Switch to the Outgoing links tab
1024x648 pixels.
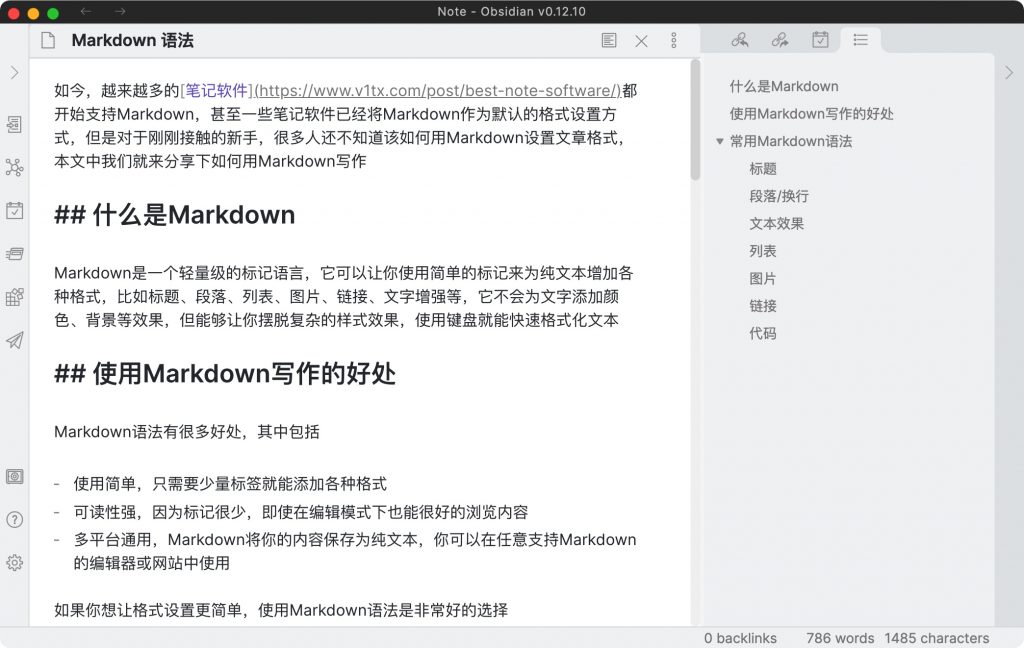[780, 40]
